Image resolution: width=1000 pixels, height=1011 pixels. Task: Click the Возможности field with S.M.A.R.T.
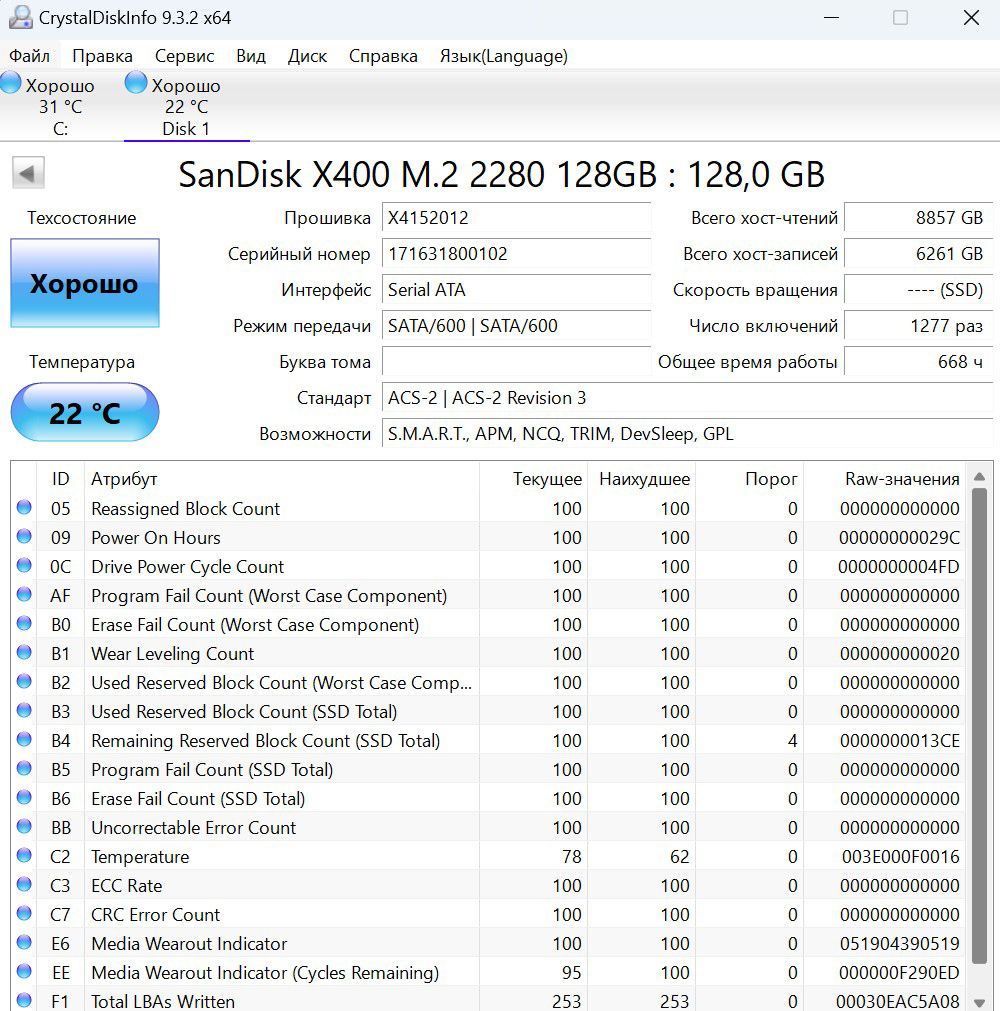pyautogui.click(x=687, y=434)
